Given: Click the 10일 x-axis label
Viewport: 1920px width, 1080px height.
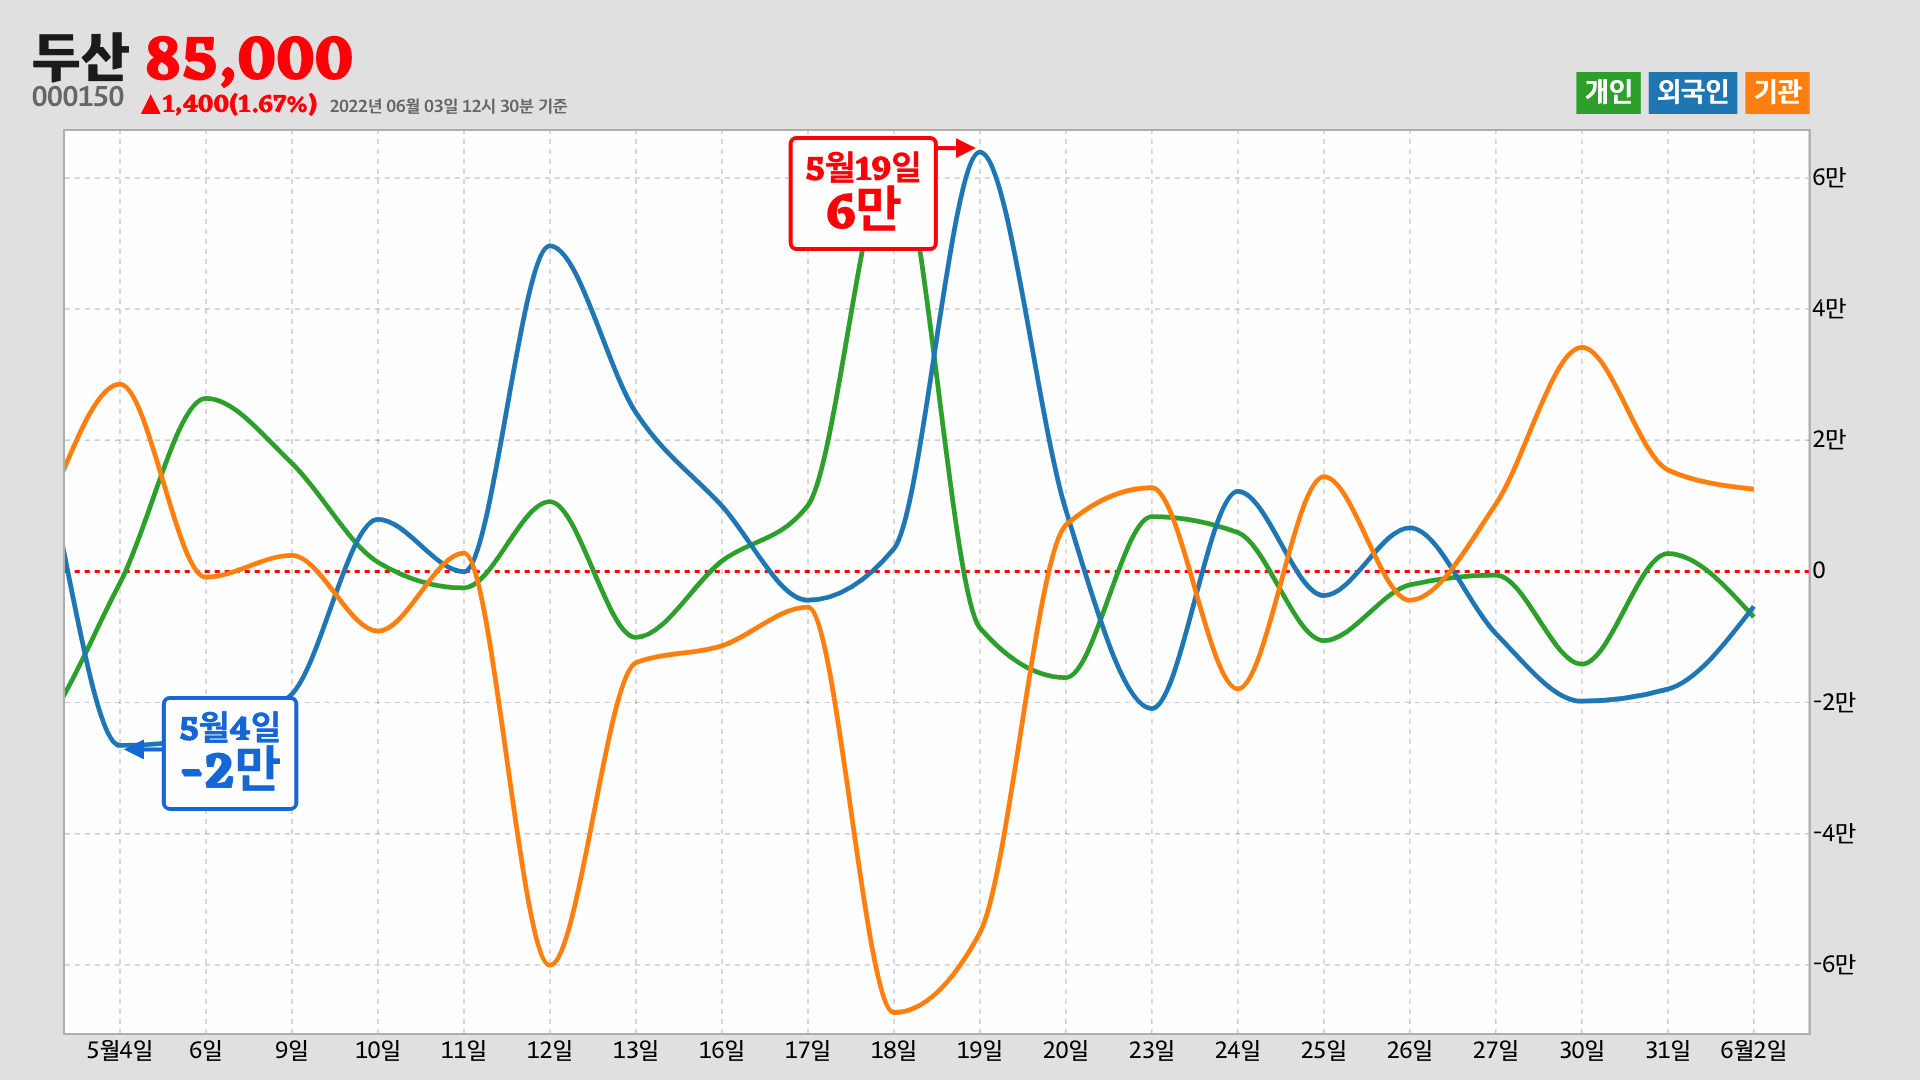Looking at the screenshot, I should (378, 1050).
